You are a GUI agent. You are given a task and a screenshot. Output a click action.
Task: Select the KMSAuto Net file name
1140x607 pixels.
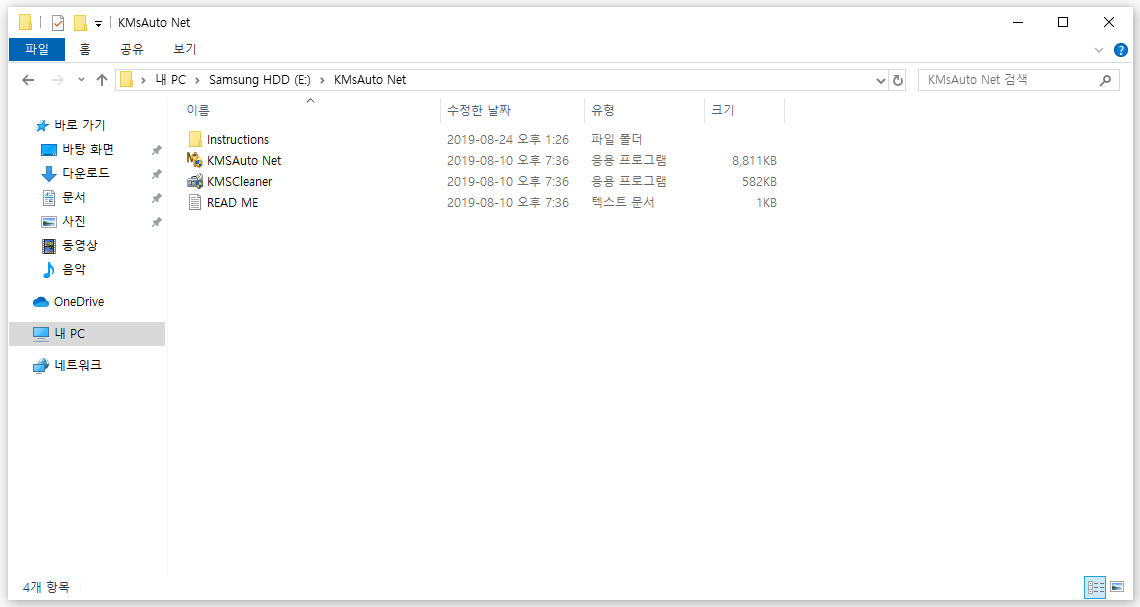[x=244, y=161]
